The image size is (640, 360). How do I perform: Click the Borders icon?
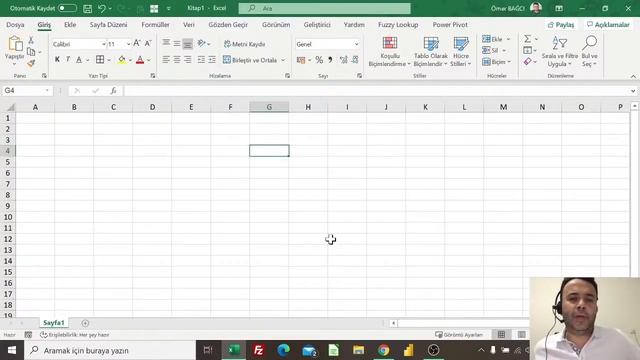[x=100, y=60]
